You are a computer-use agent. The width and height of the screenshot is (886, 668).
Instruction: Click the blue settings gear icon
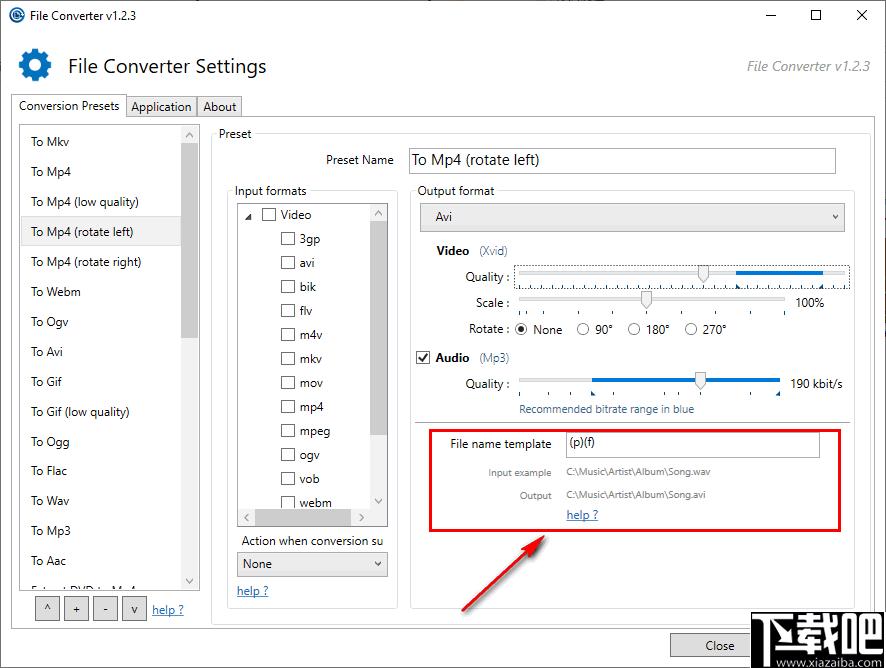pyautogui.click(x=35, y=65)
